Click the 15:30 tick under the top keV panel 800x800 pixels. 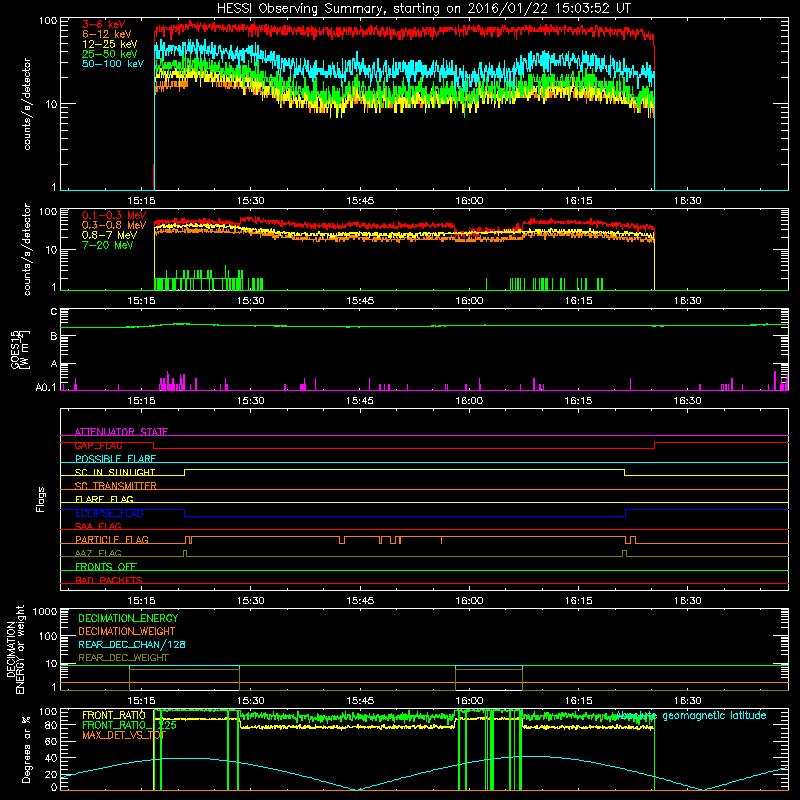click(x=251, y=201)
